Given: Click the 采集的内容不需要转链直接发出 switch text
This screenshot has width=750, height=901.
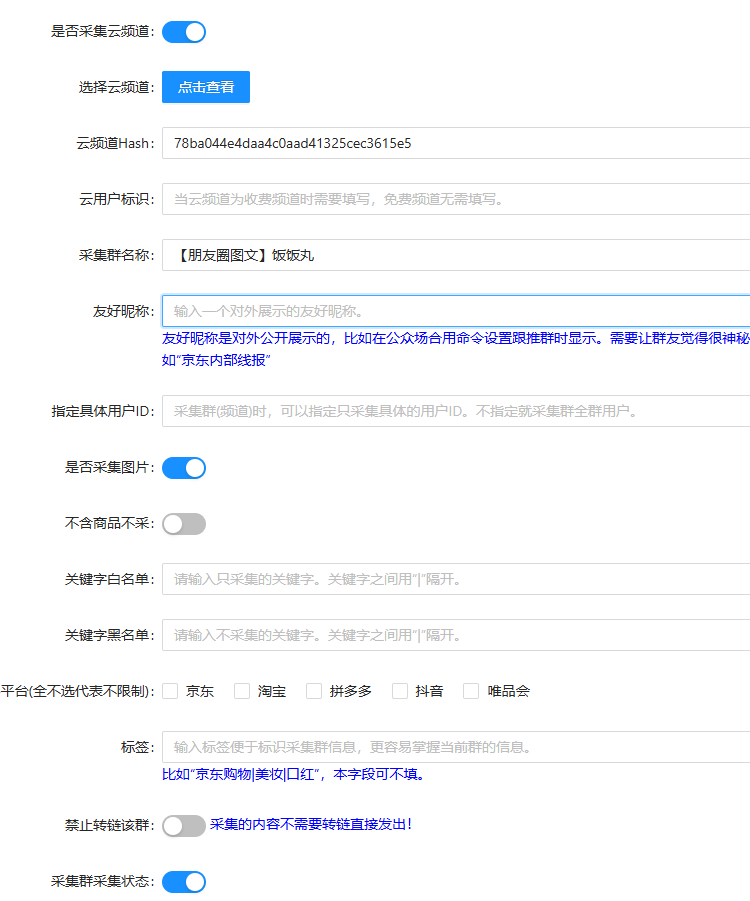Looking at the screenshot, I should pyautogui.click(x=311, y=825).
